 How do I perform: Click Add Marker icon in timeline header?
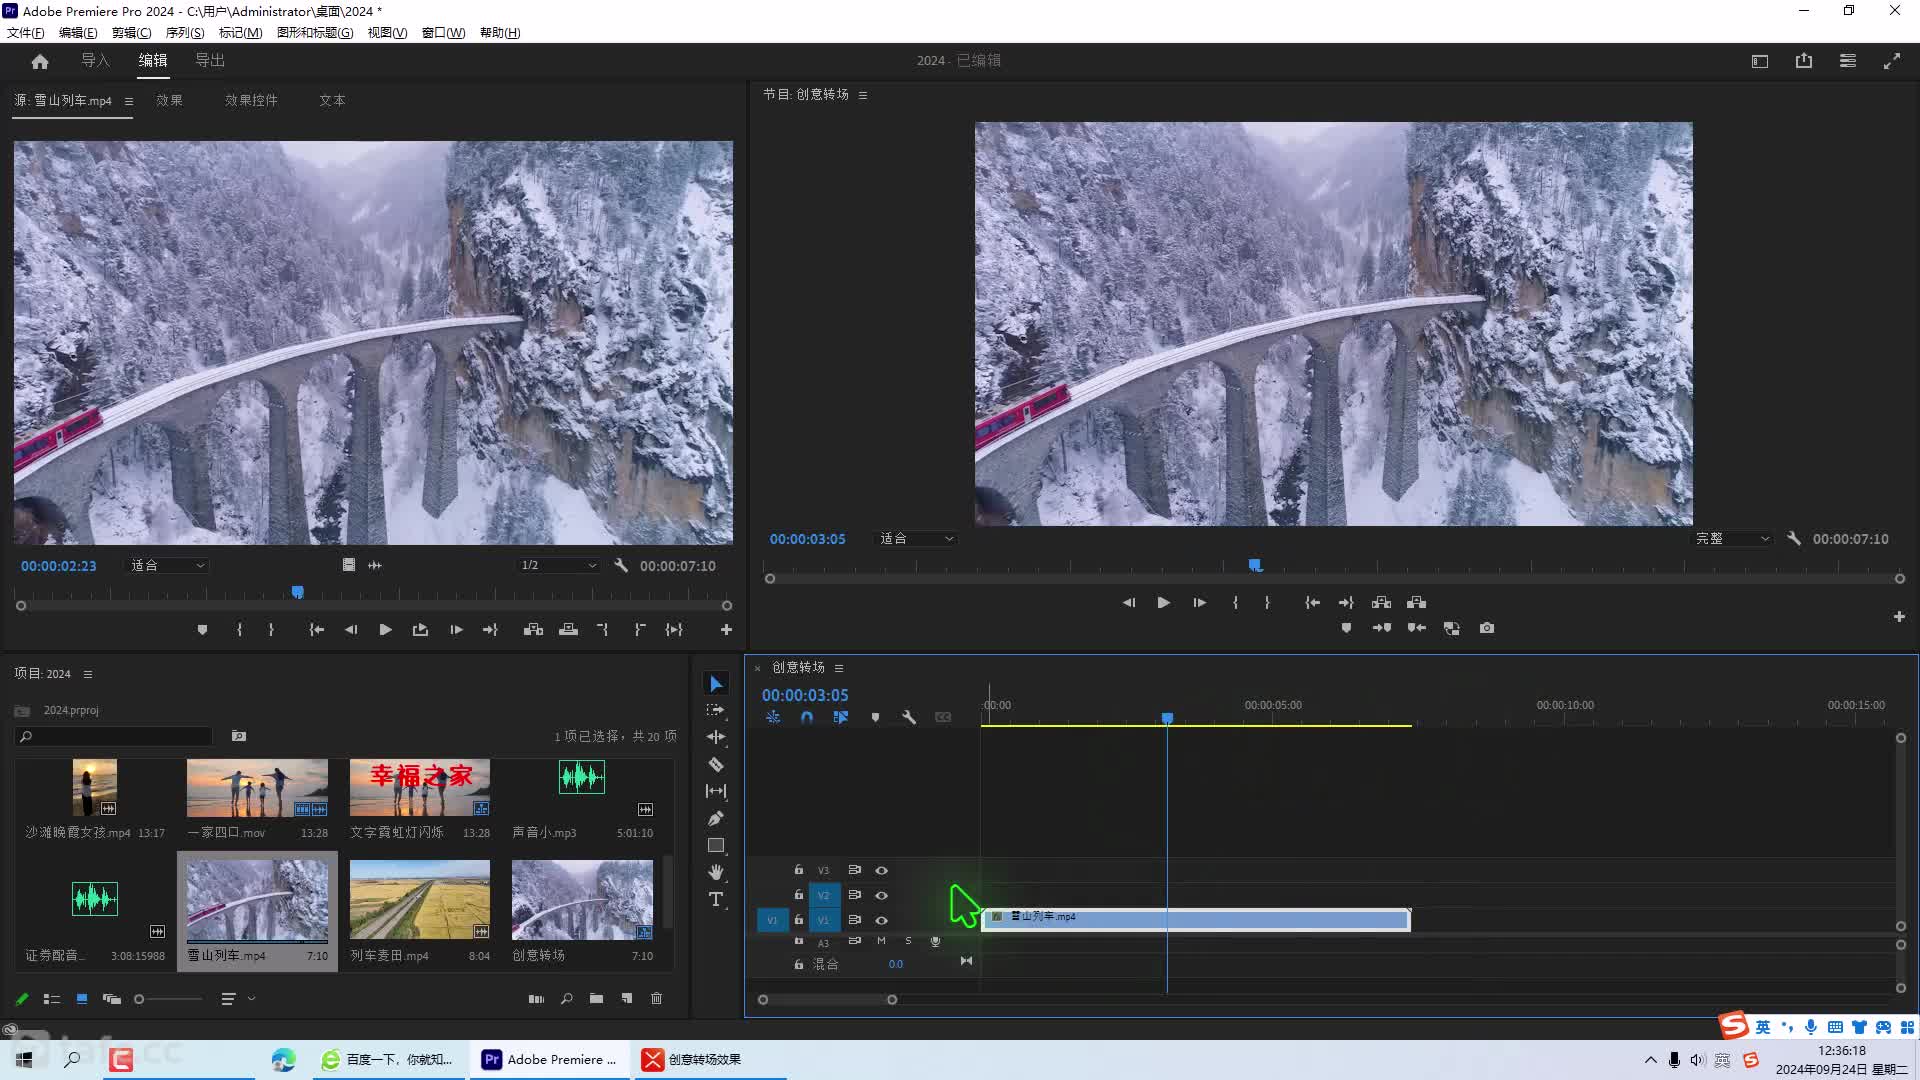[x=875, y=717]
